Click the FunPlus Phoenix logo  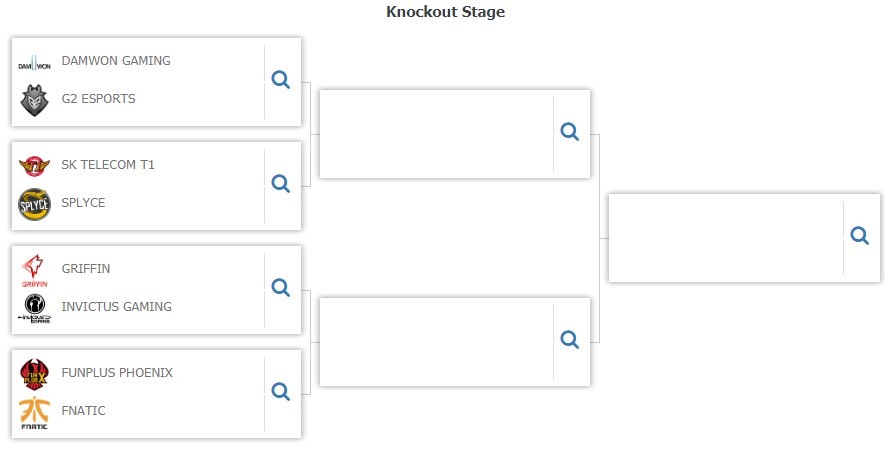click(x=35, y=374)
